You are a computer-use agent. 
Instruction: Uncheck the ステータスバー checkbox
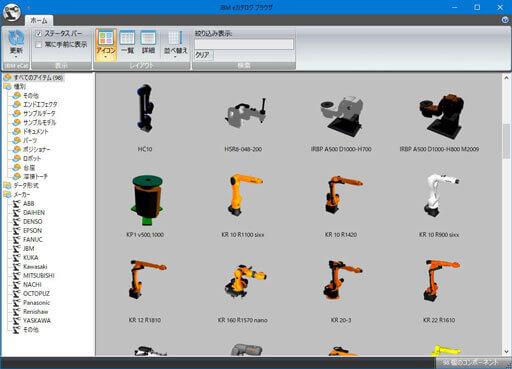pyautogui.click(x=39, y=33)
